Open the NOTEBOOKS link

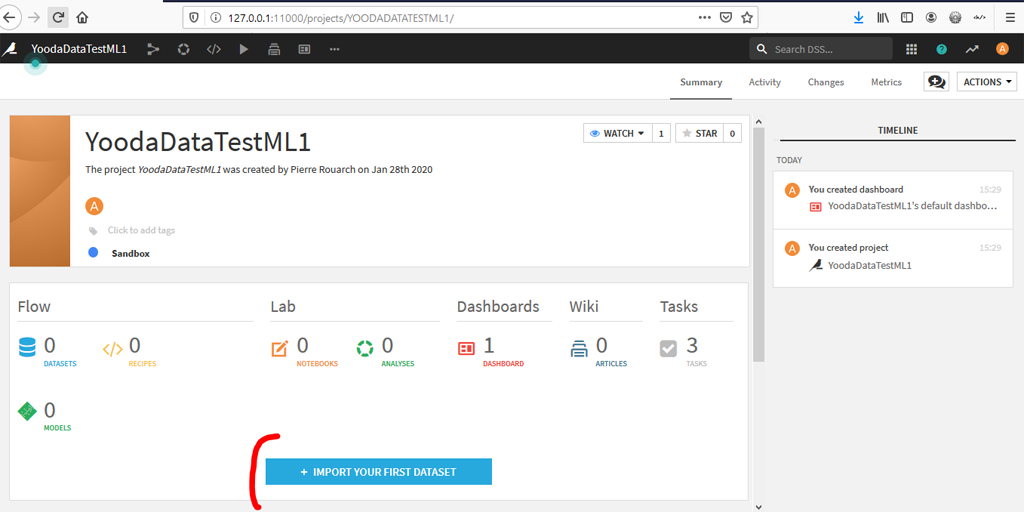click(317, 364)
